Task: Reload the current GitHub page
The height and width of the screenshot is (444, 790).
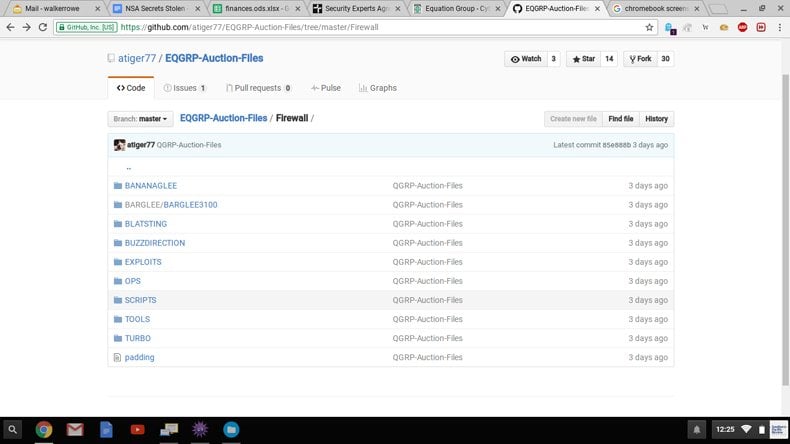Action: click(x=43, y=27)
